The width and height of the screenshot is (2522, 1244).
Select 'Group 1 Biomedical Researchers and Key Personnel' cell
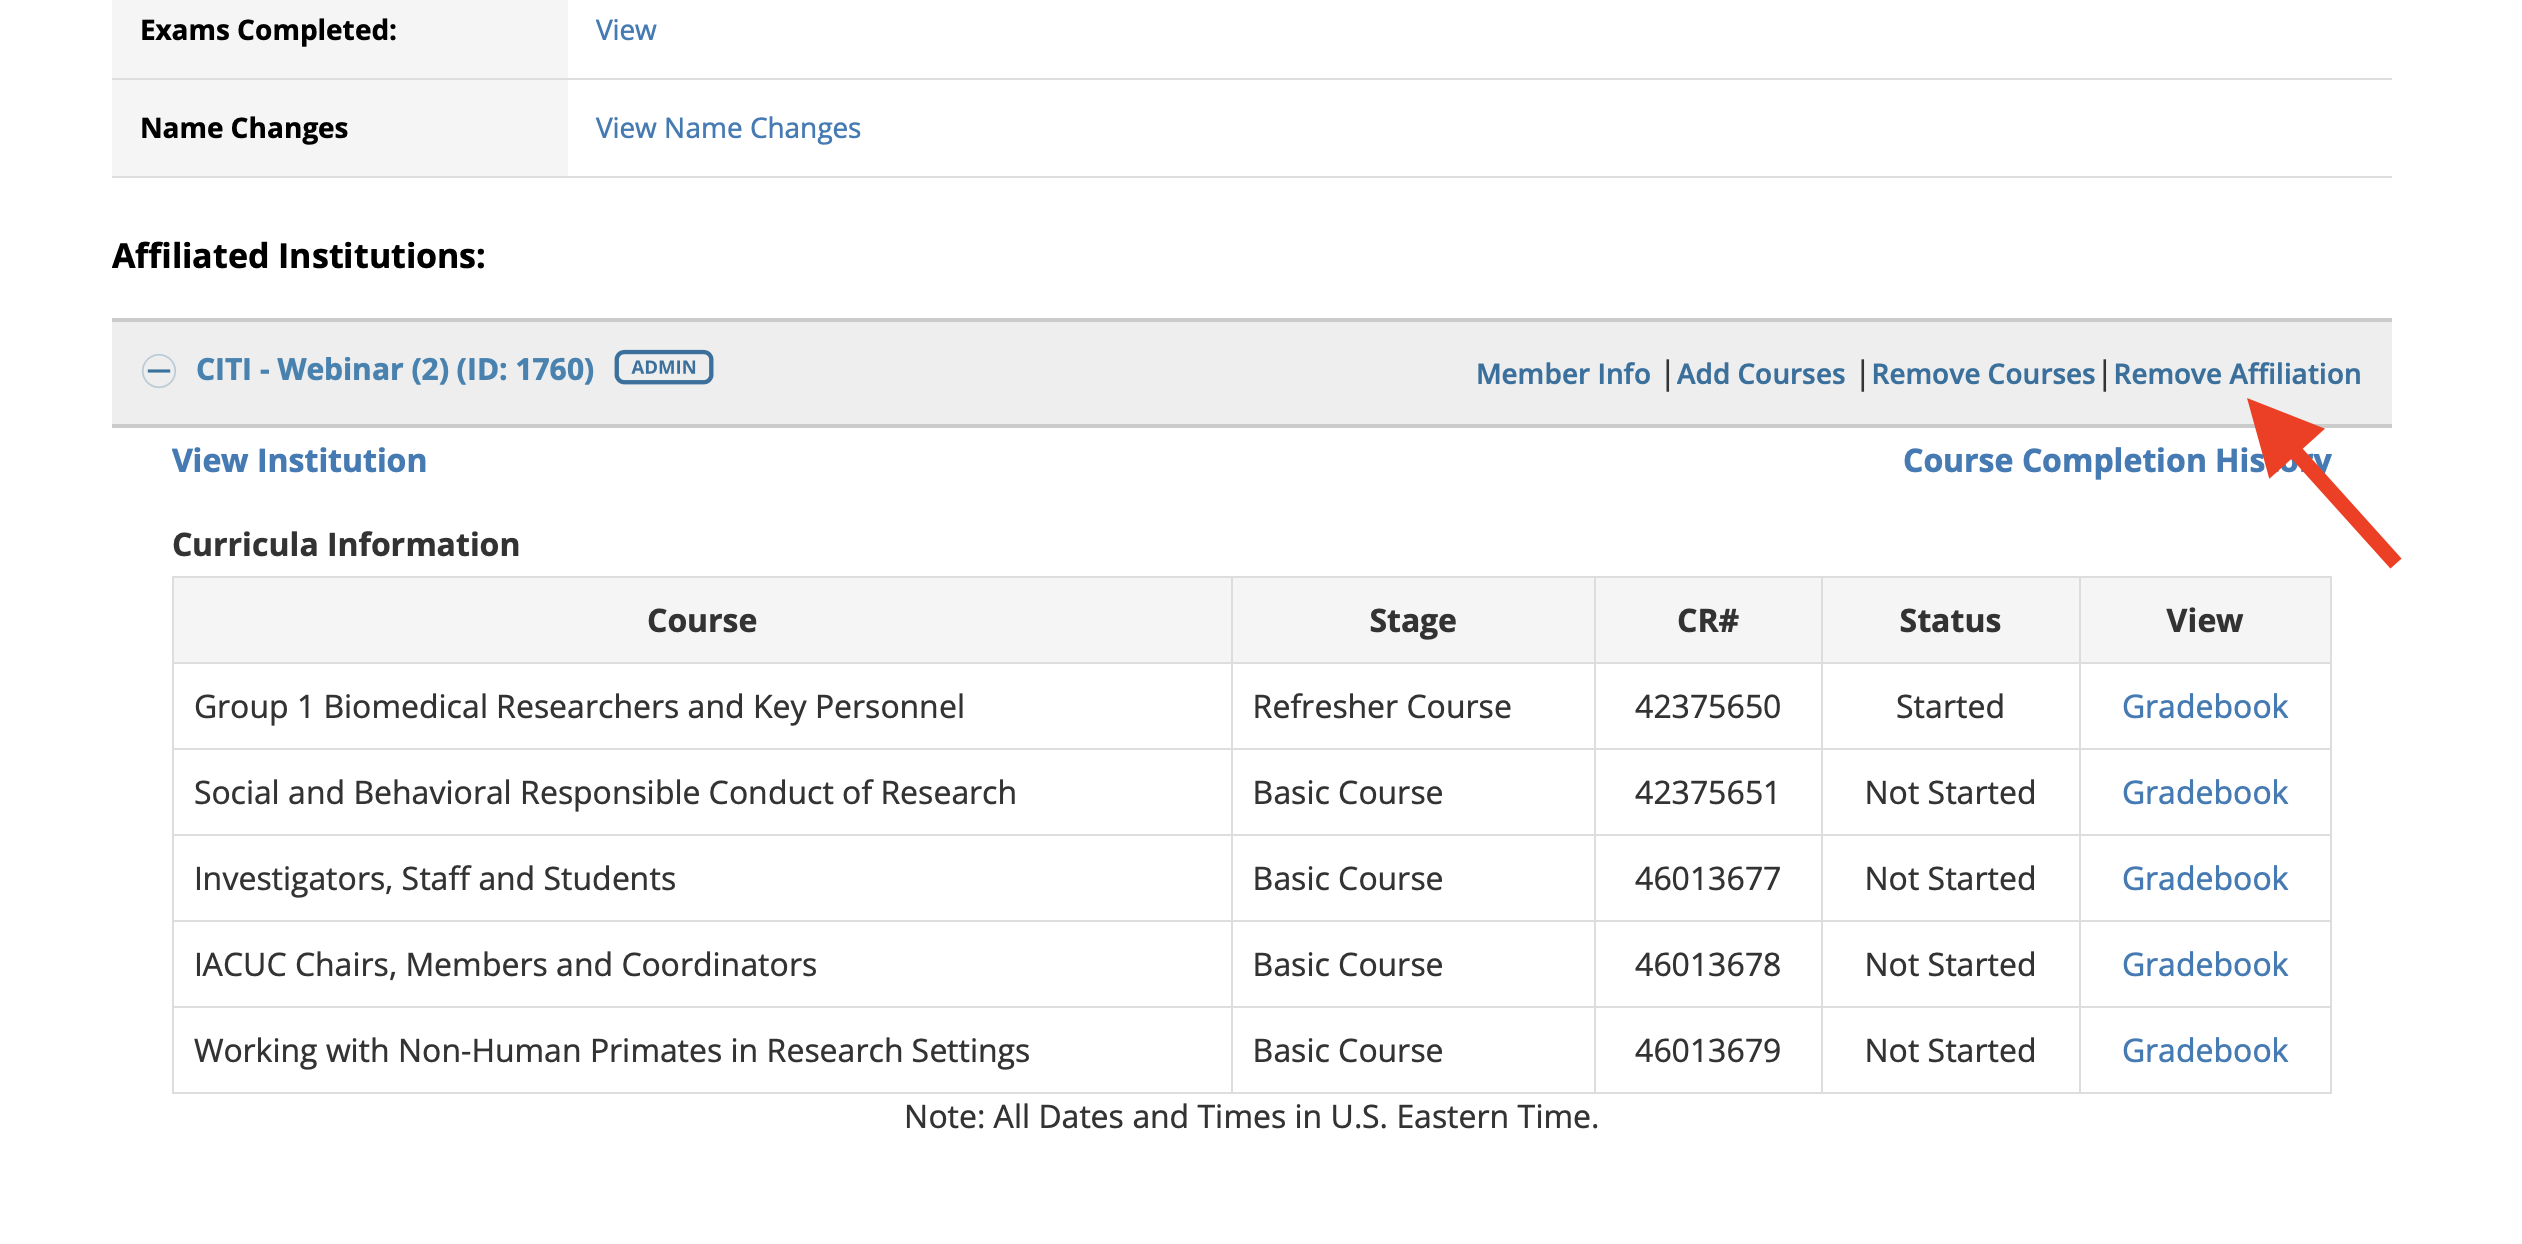tap(702, 706)
